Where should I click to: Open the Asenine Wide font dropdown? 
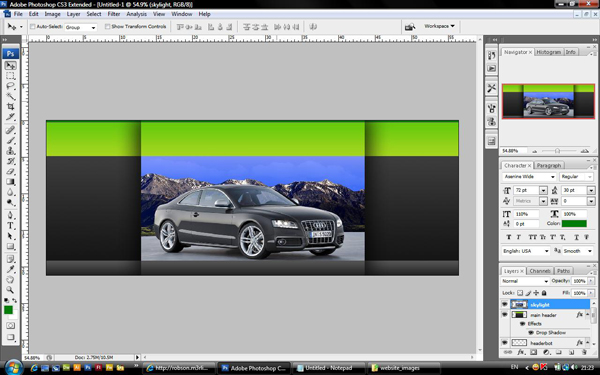click(x=529, y=177)
